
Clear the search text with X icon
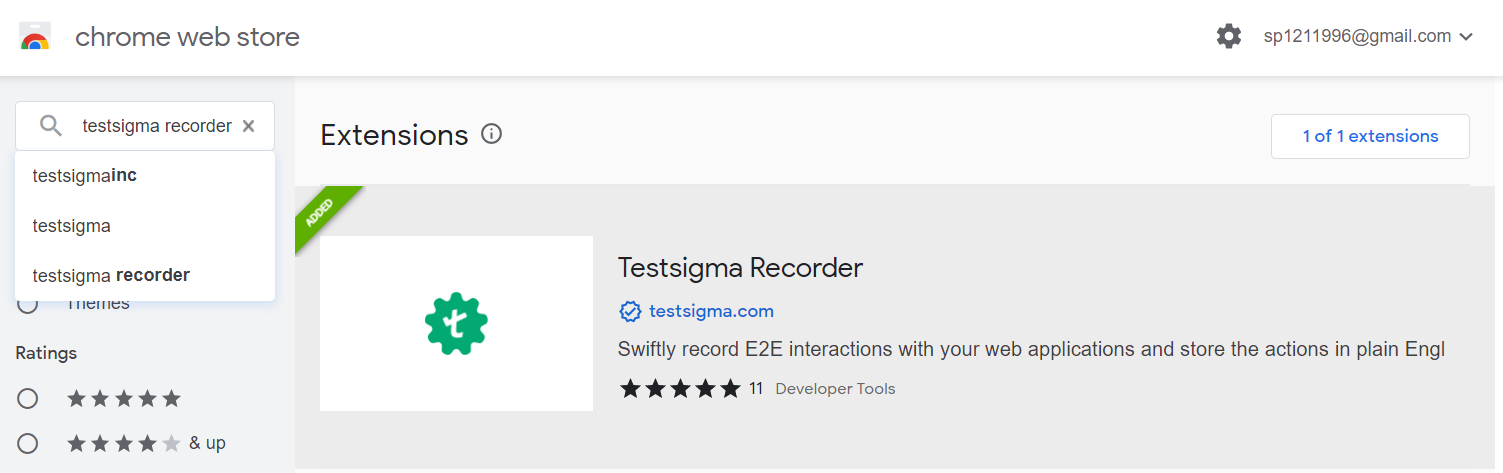[249, 126]
